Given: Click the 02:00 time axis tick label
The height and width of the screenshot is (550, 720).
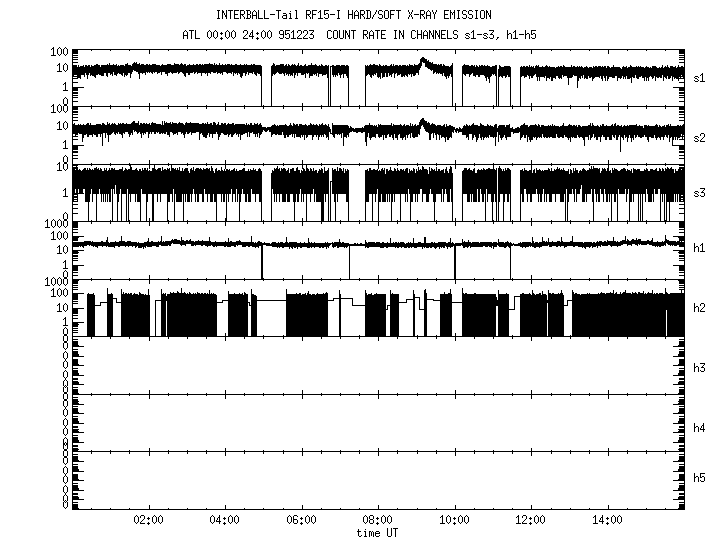Looking at the screenshot, I should pyautogui.click(x=148, y=521).
